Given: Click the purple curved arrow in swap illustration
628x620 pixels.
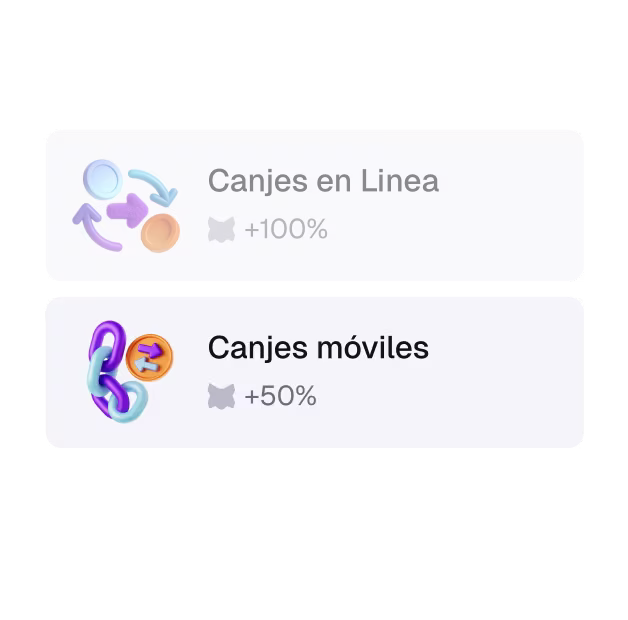Looking at the screenshot, I should 96,227.
